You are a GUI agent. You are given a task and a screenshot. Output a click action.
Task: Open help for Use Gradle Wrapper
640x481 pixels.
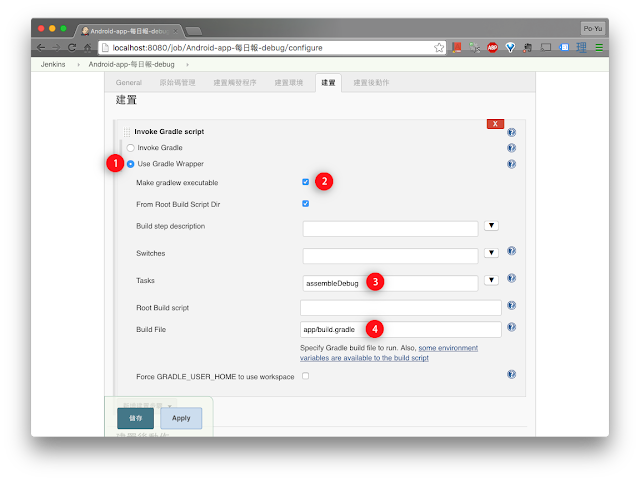click(511, 164)
